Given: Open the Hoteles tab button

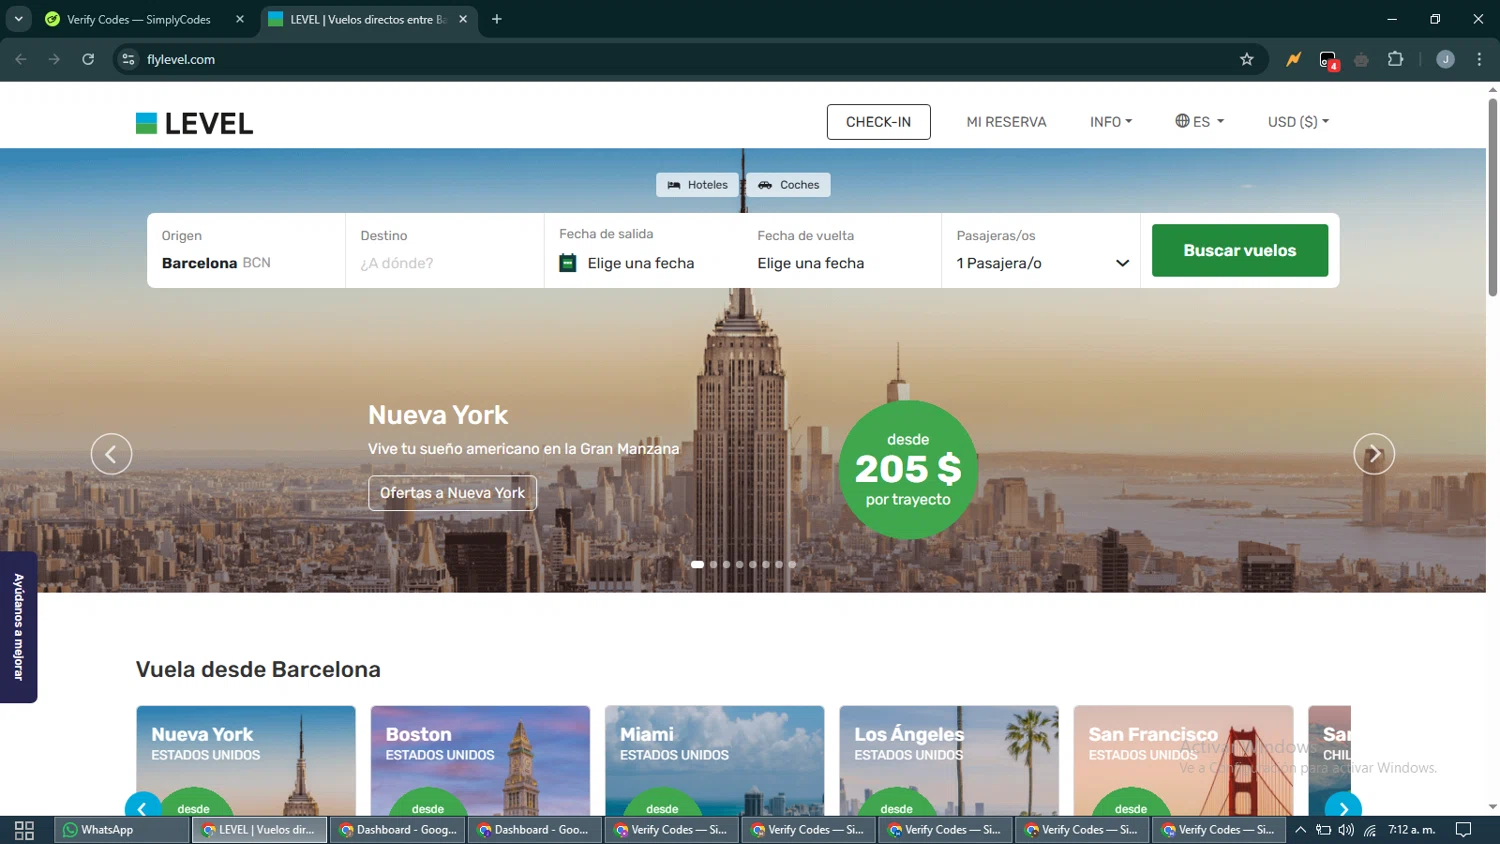Looking at the screenshot, I should coord(698,185).
